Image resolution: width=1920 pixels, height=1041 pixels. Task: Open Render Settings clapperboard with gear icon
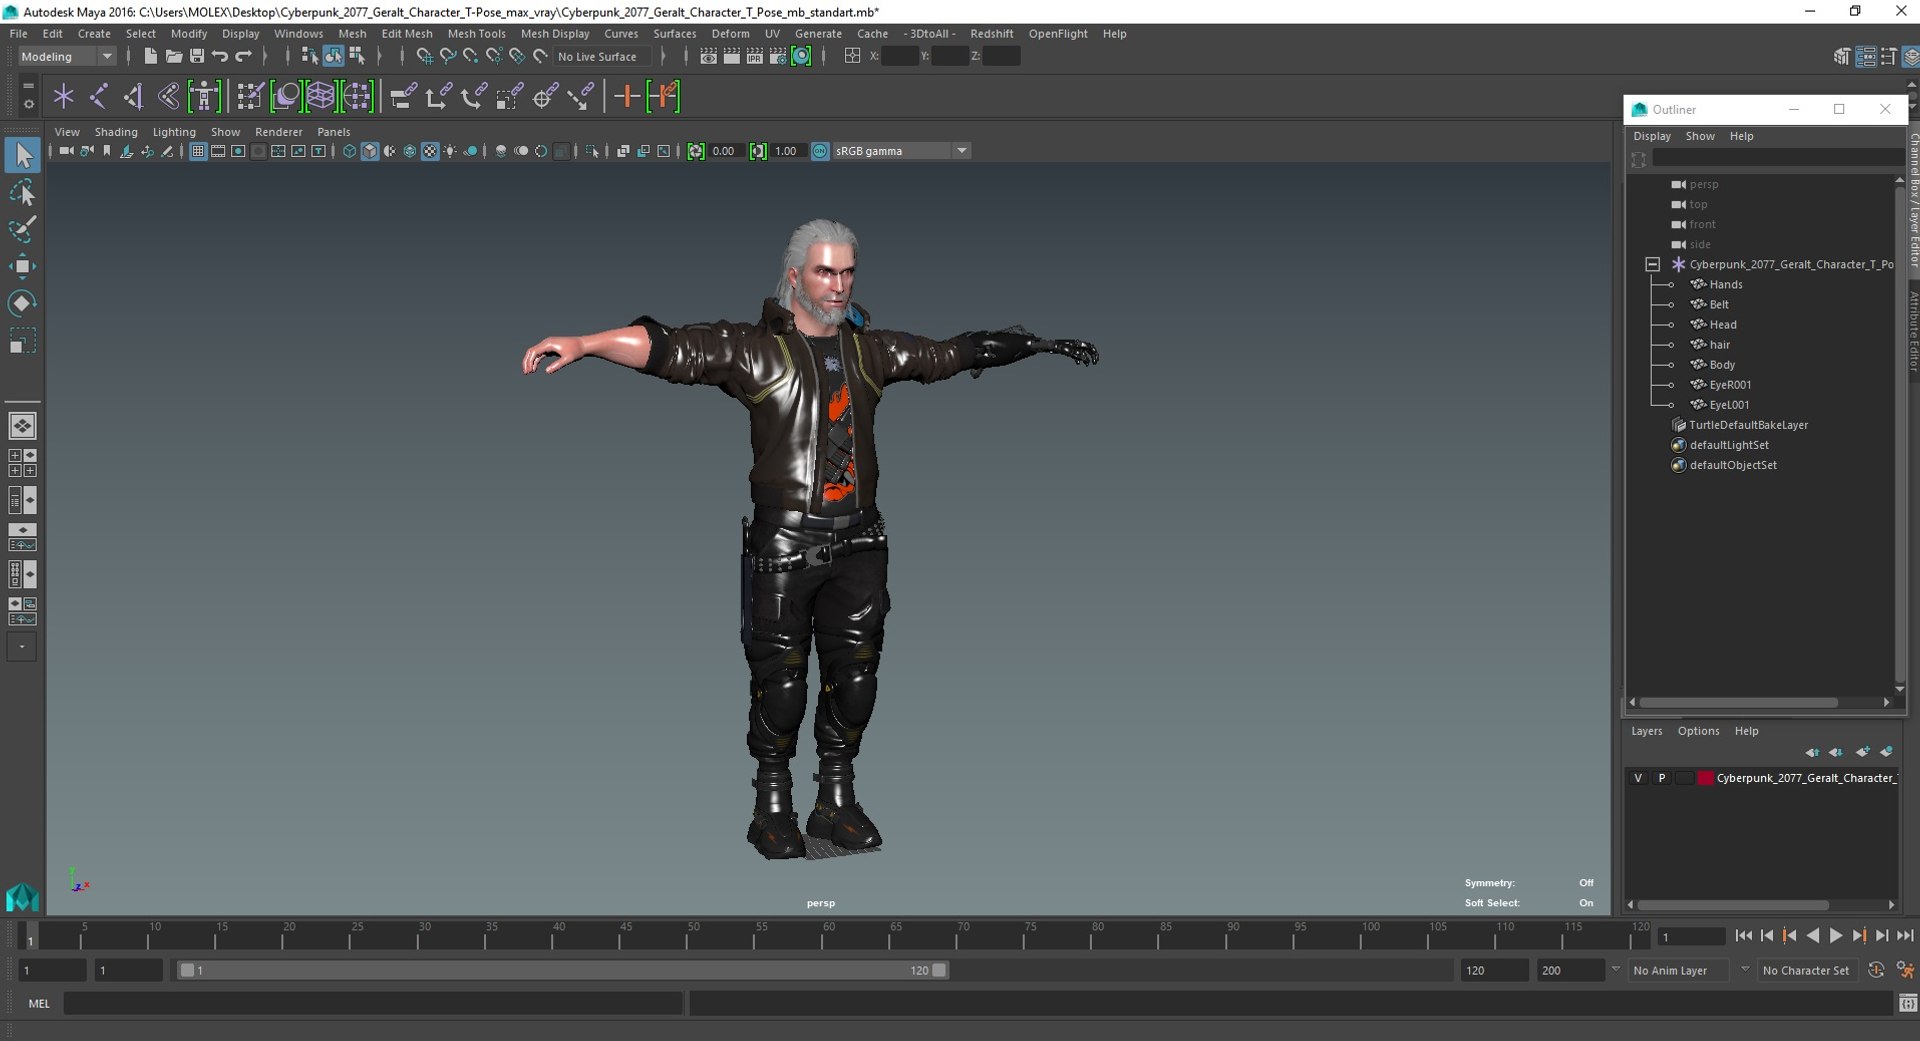(778, 56)
